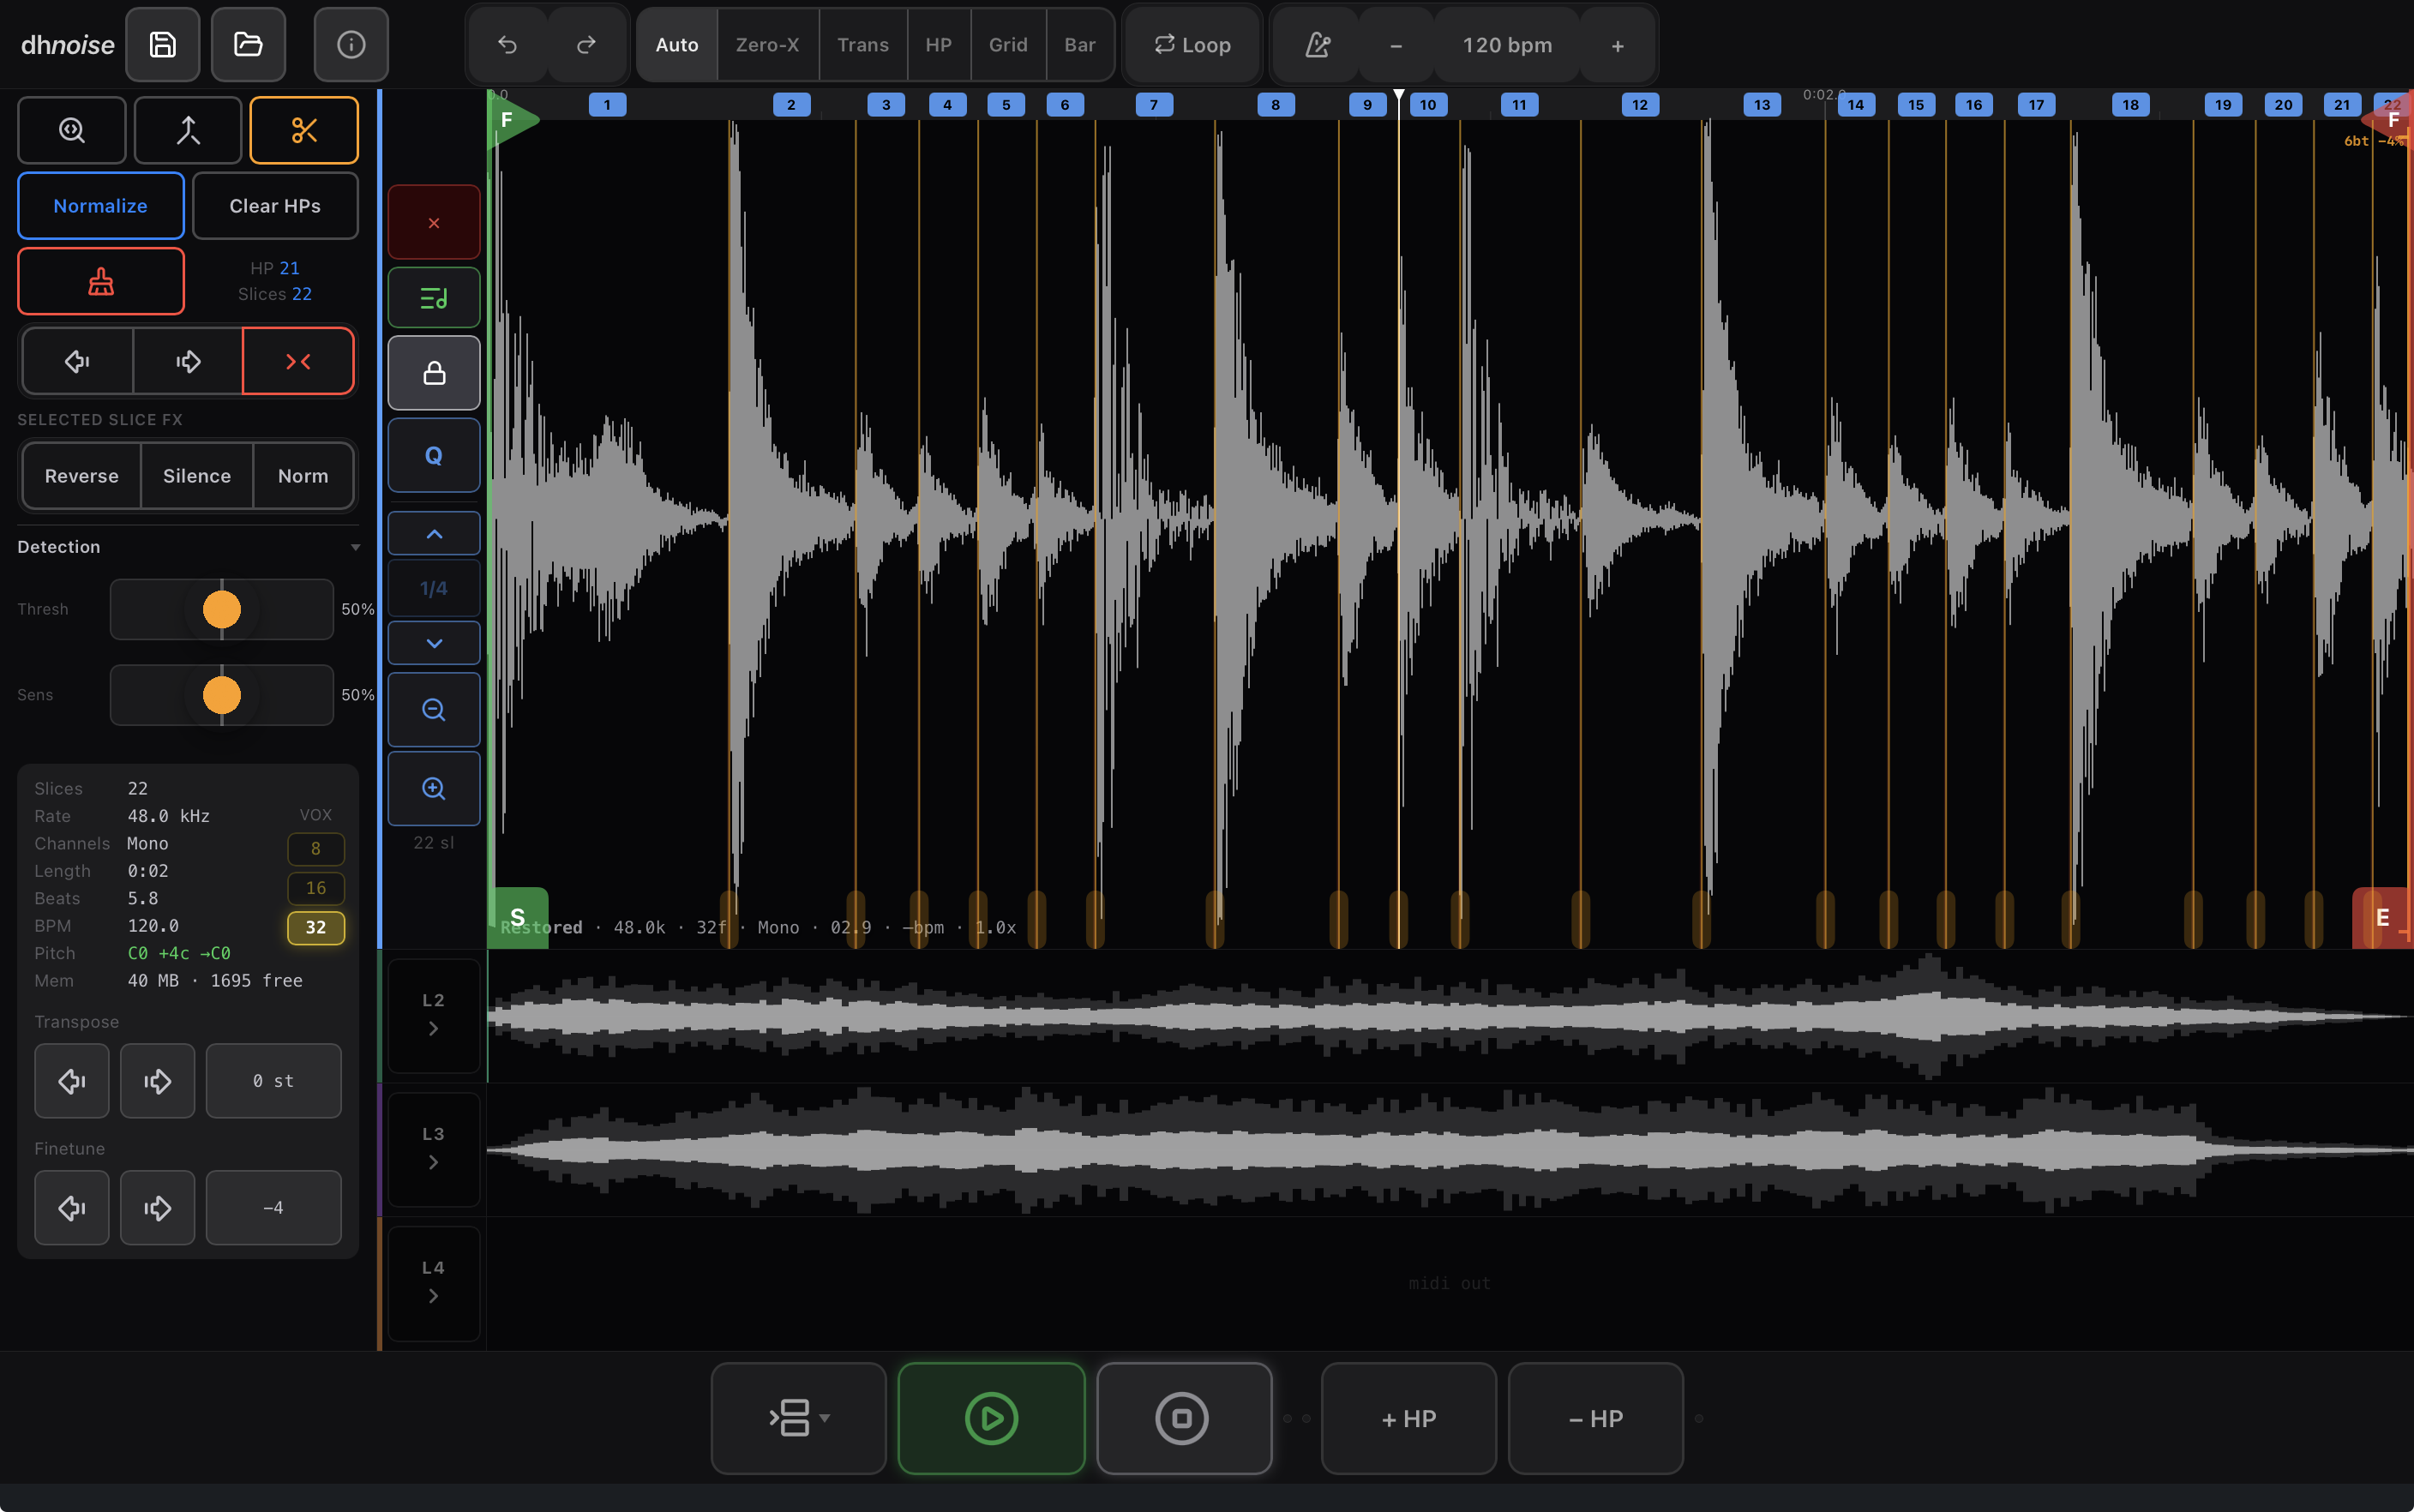2414x1512 pixels.
Task: Click the save file icon
Action: pyautogui.click(x=163, y=44)
